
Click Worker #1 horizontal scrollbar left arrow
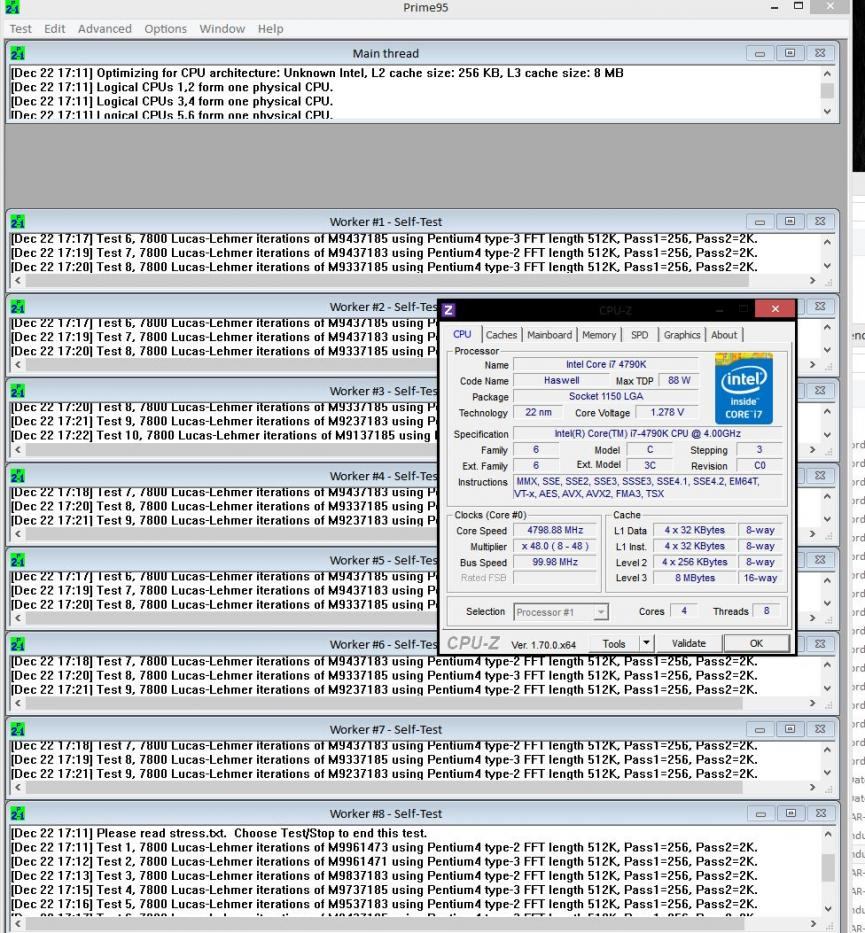(x=18, y=280)
